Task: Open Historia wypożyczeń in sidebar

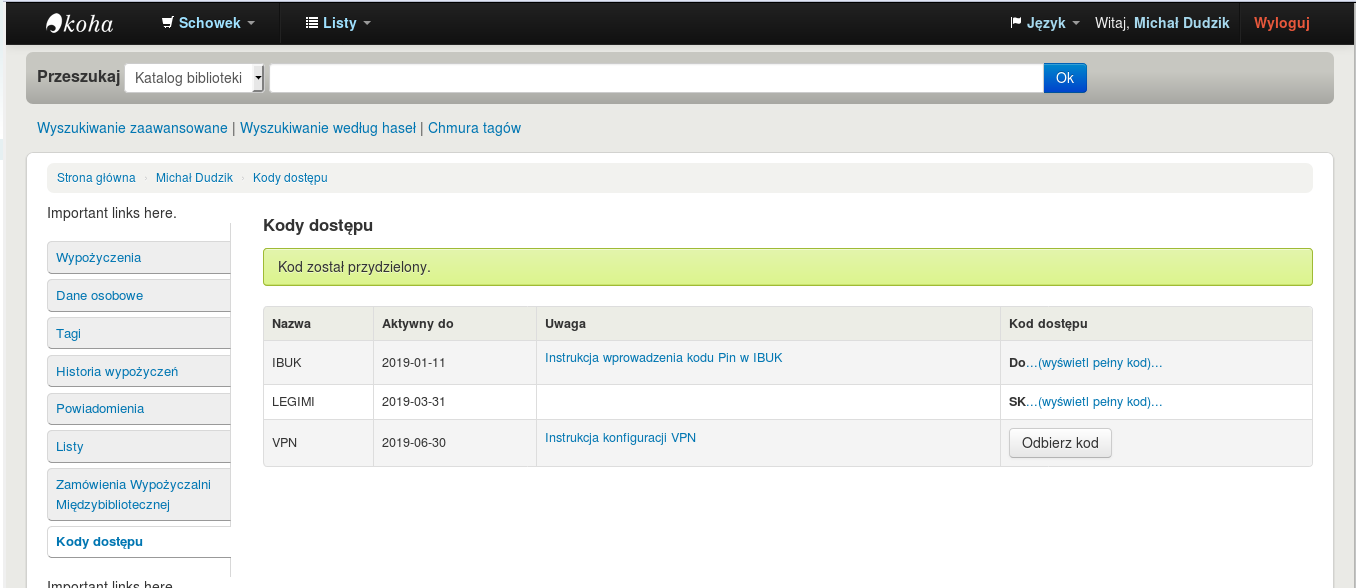Action: pyautogui.click(x=117, y=372)
